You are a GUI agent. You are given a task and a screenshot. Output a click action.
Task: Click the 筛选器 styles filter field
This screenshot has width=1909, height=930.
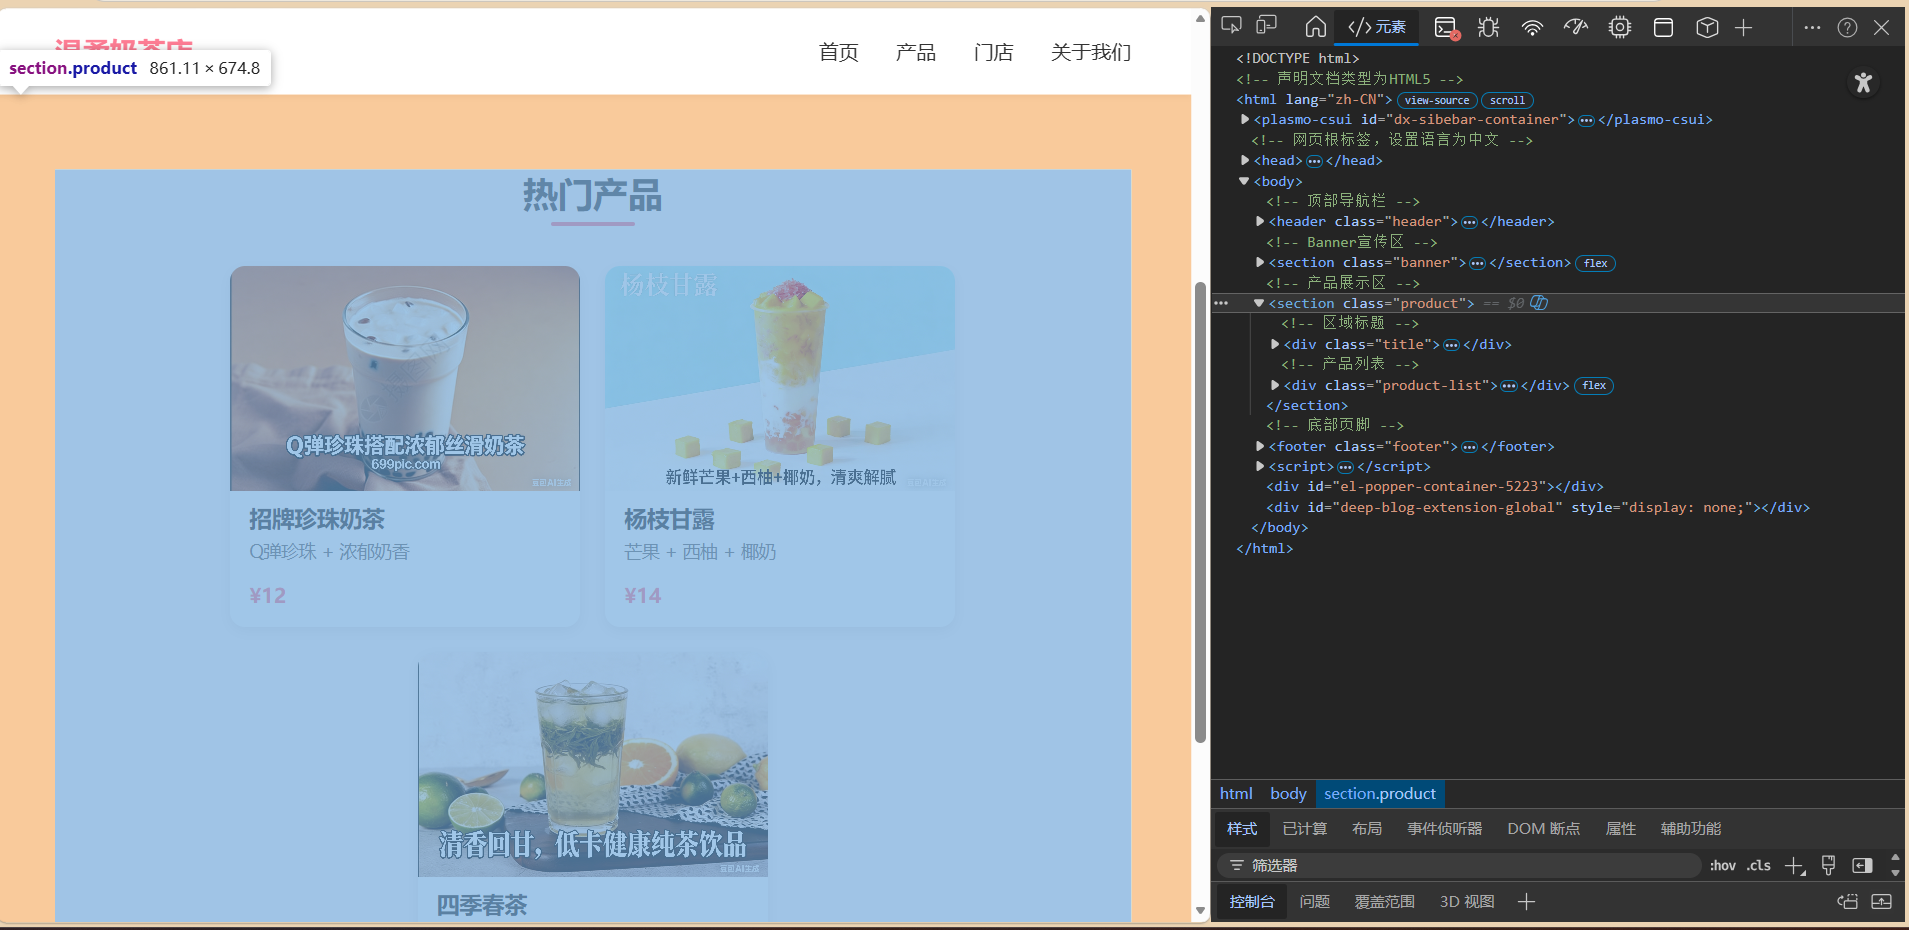pyautogui.click(x=1460, y=865)
